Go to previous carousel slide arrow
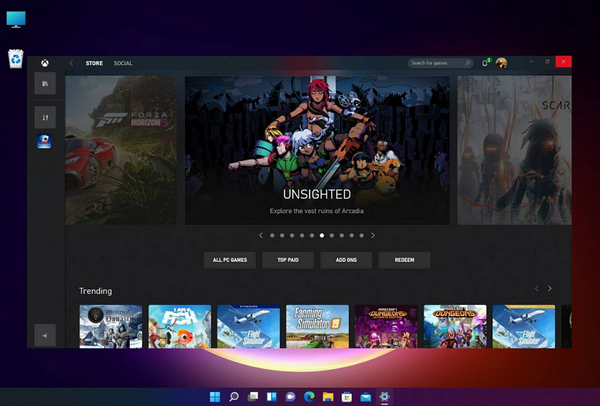Screen dimensions: 600x406 click(x=261, y=235)
